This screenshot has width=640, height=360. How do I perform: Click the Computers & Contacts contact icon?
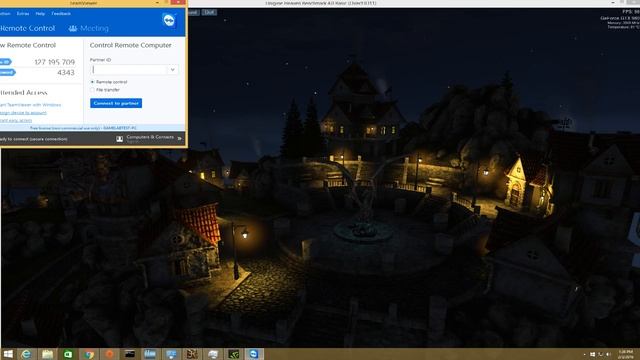click(x=120, y=139)
